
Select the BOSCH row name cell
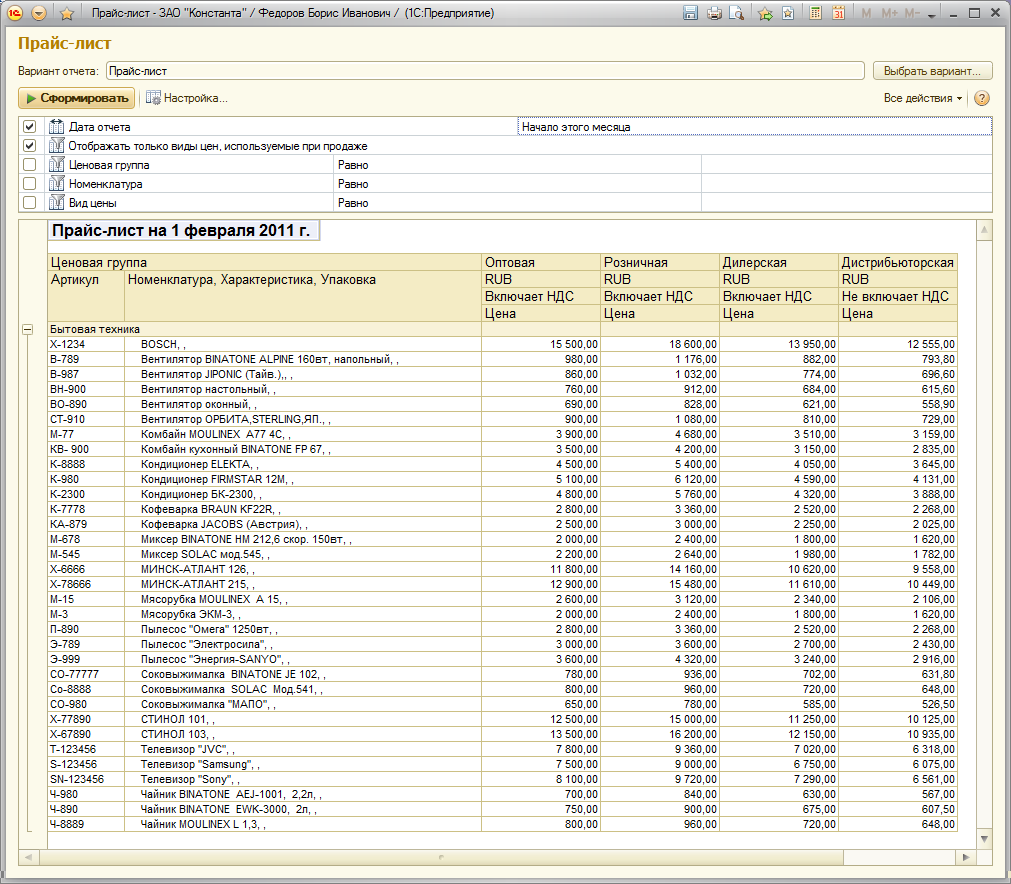(x=303, y=344)
